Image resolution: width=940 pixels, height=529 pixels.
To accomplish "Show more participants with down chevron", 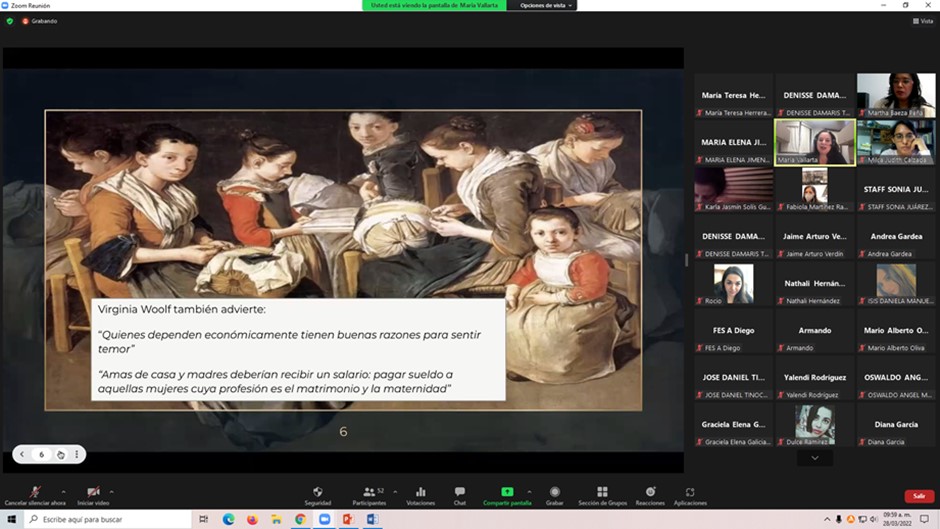I will (815, 458).
